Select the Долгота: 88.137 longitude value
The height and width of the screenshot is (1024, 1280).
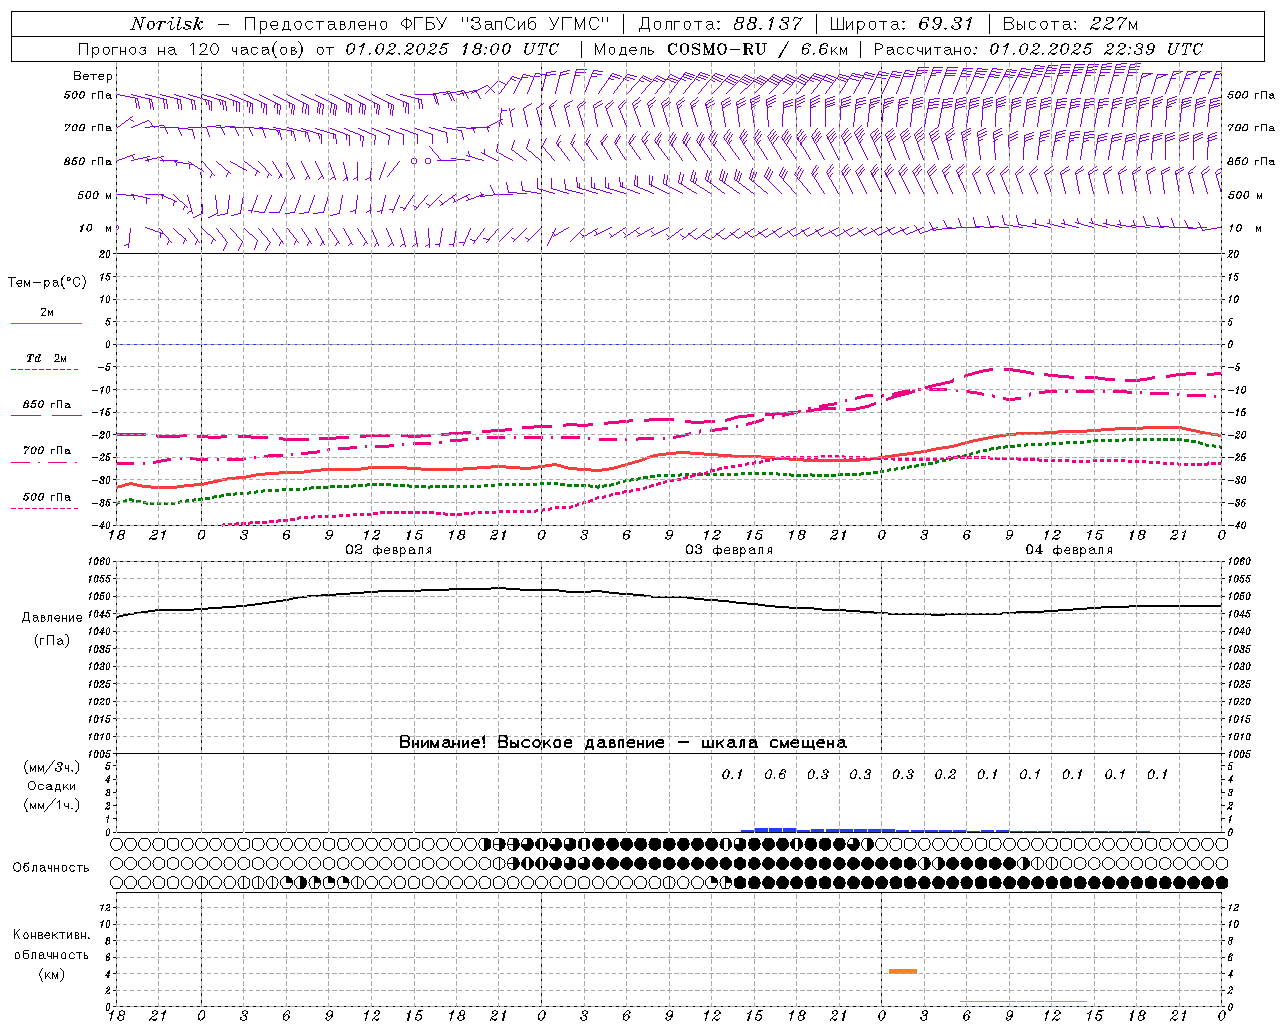coord(720,24)
